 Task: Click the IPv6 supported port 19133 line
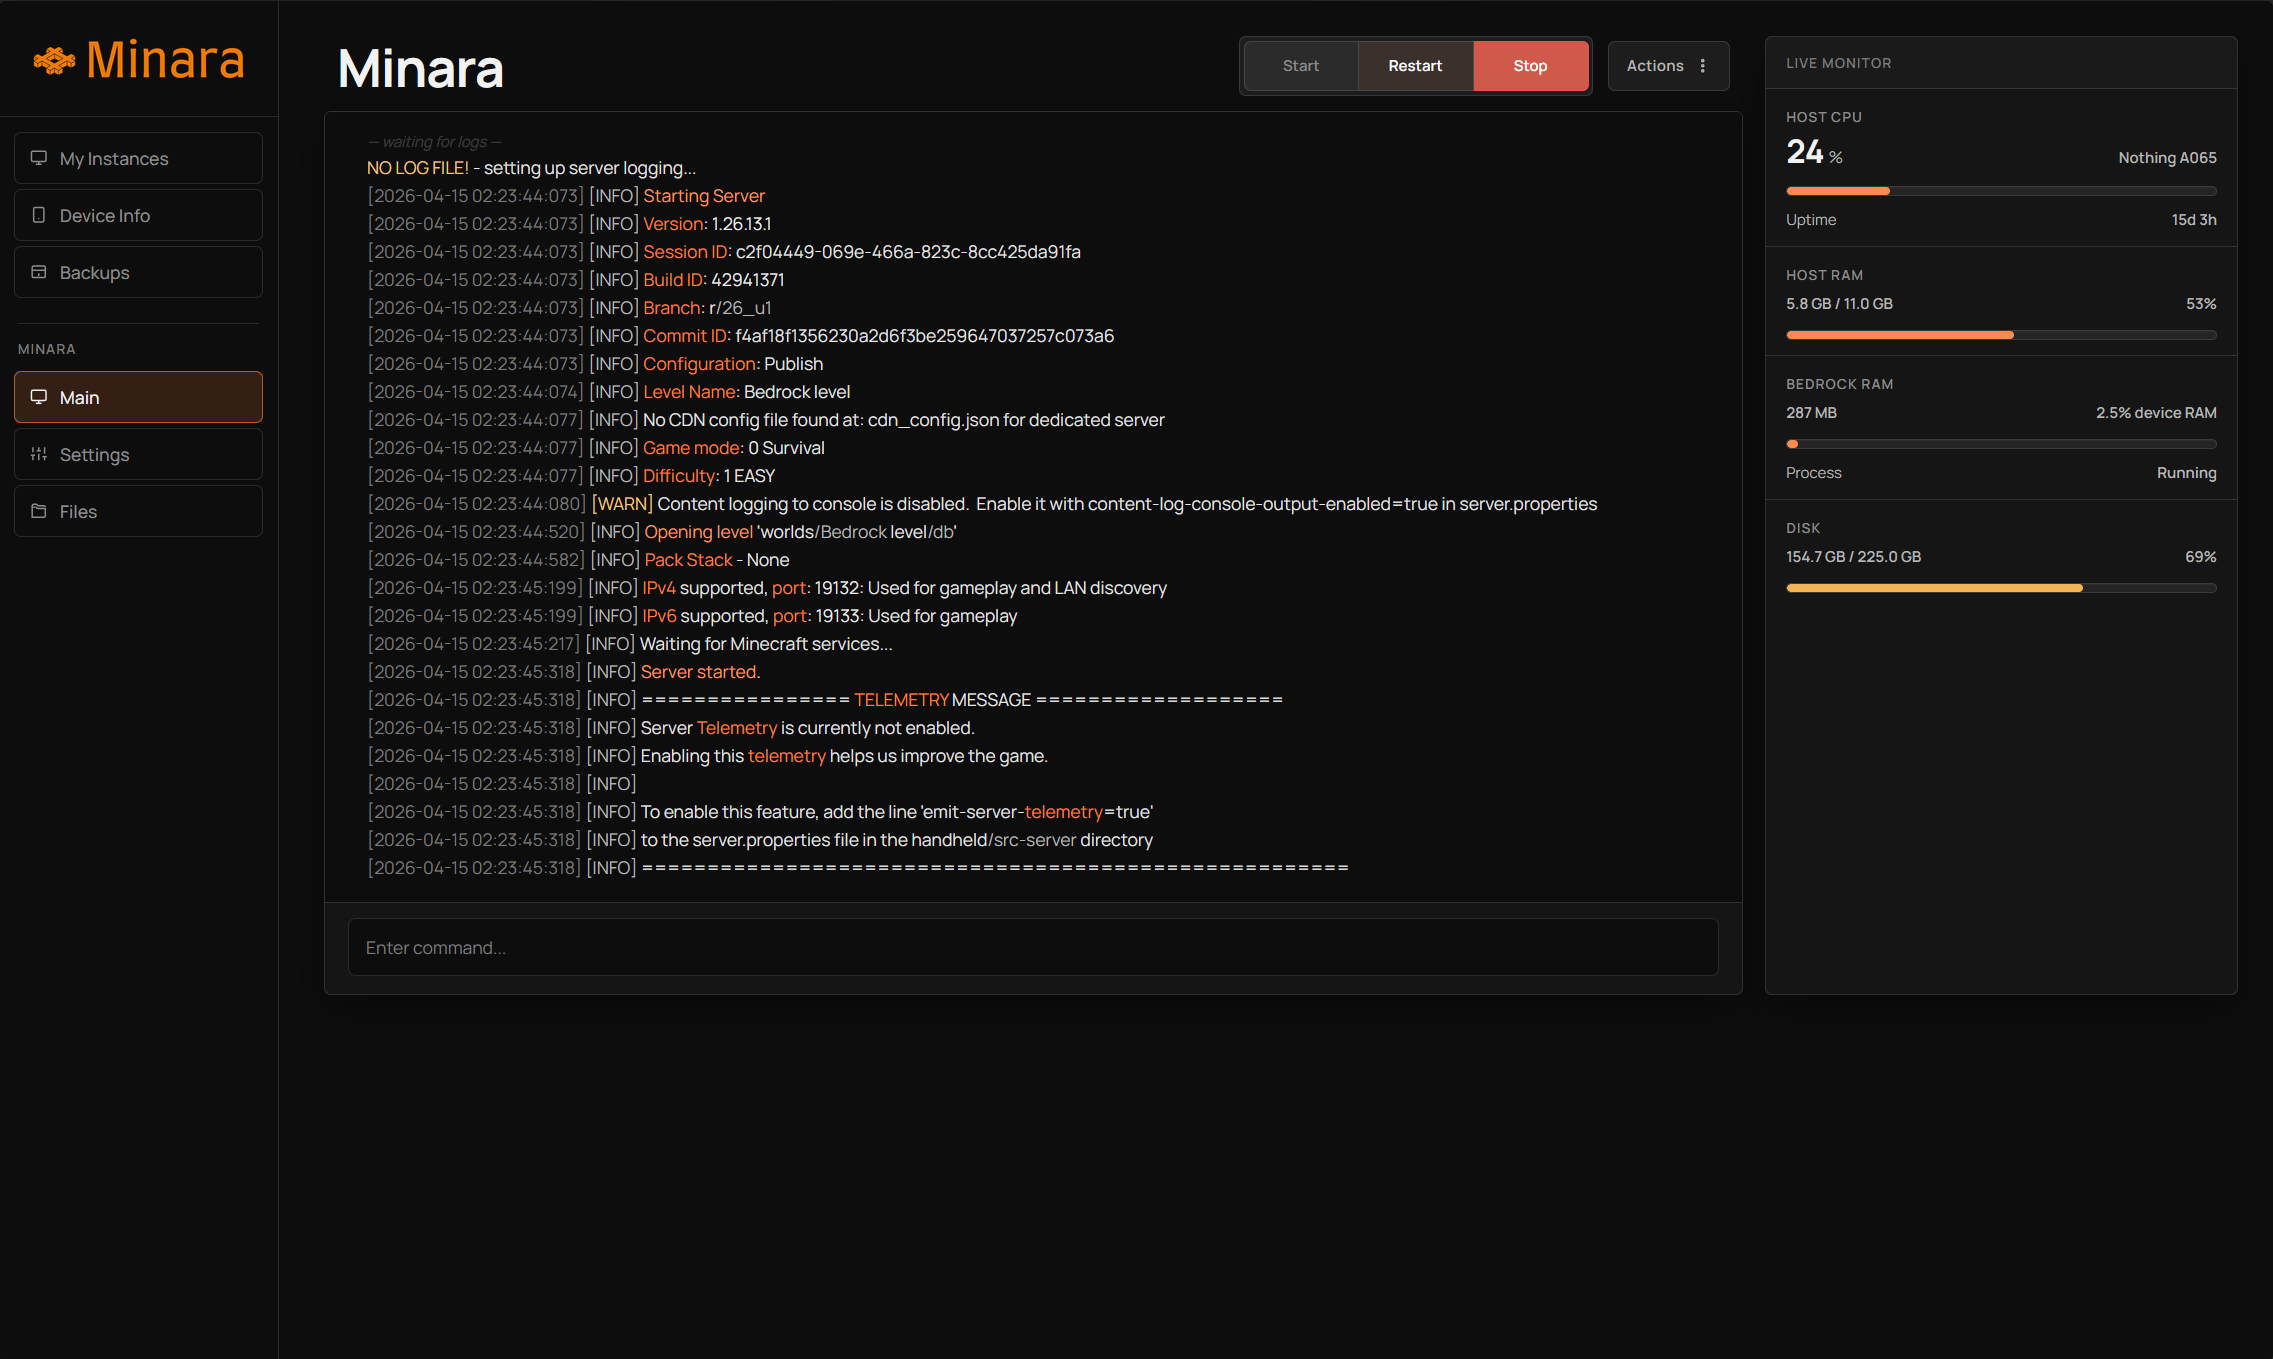point(692,616)
